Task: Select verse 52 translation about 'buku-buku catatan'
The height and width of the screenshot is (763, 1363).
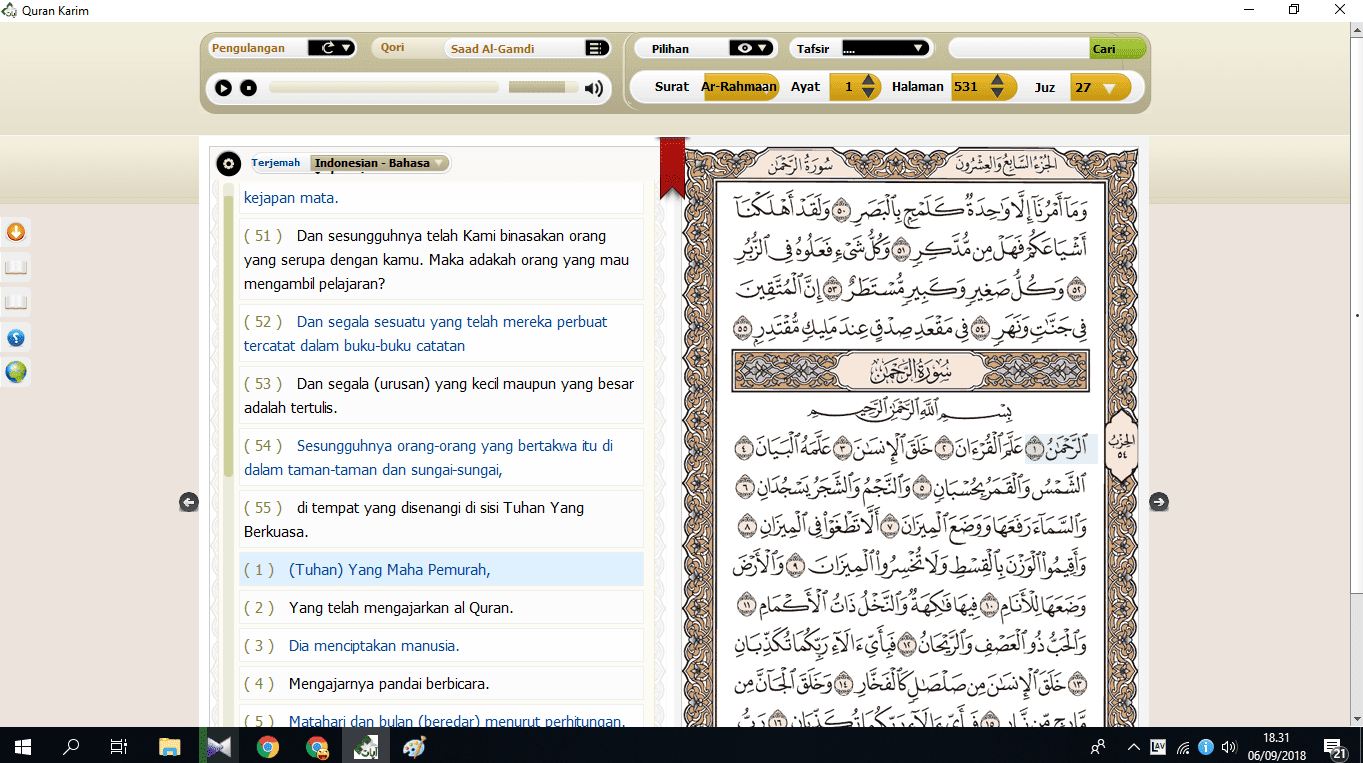Action: (x=441, y=334)
